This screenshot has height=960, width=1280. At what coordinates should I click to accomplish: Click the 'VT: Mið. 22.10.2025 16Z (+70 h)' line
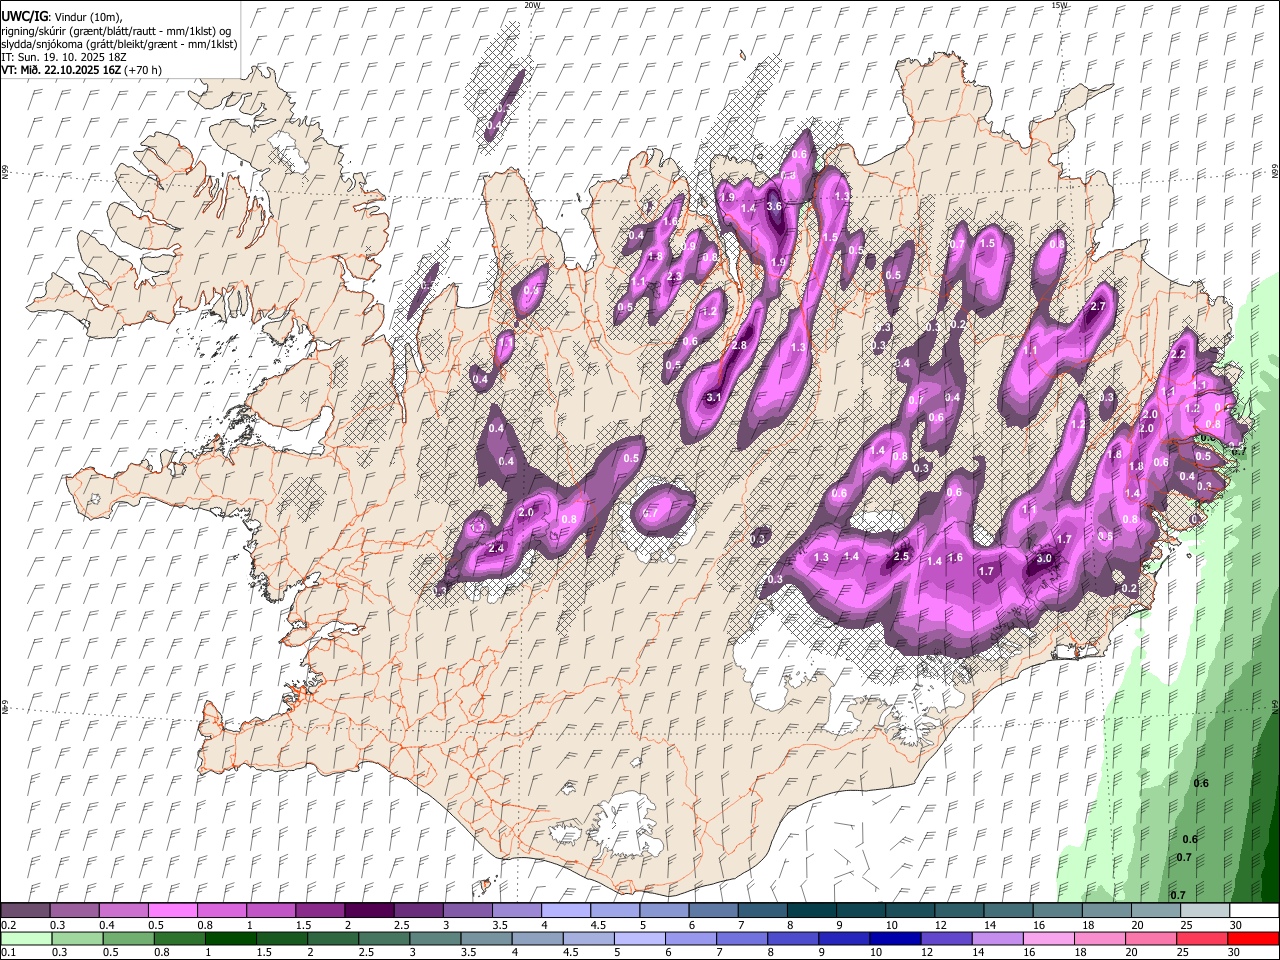click(x=81, y=70)
